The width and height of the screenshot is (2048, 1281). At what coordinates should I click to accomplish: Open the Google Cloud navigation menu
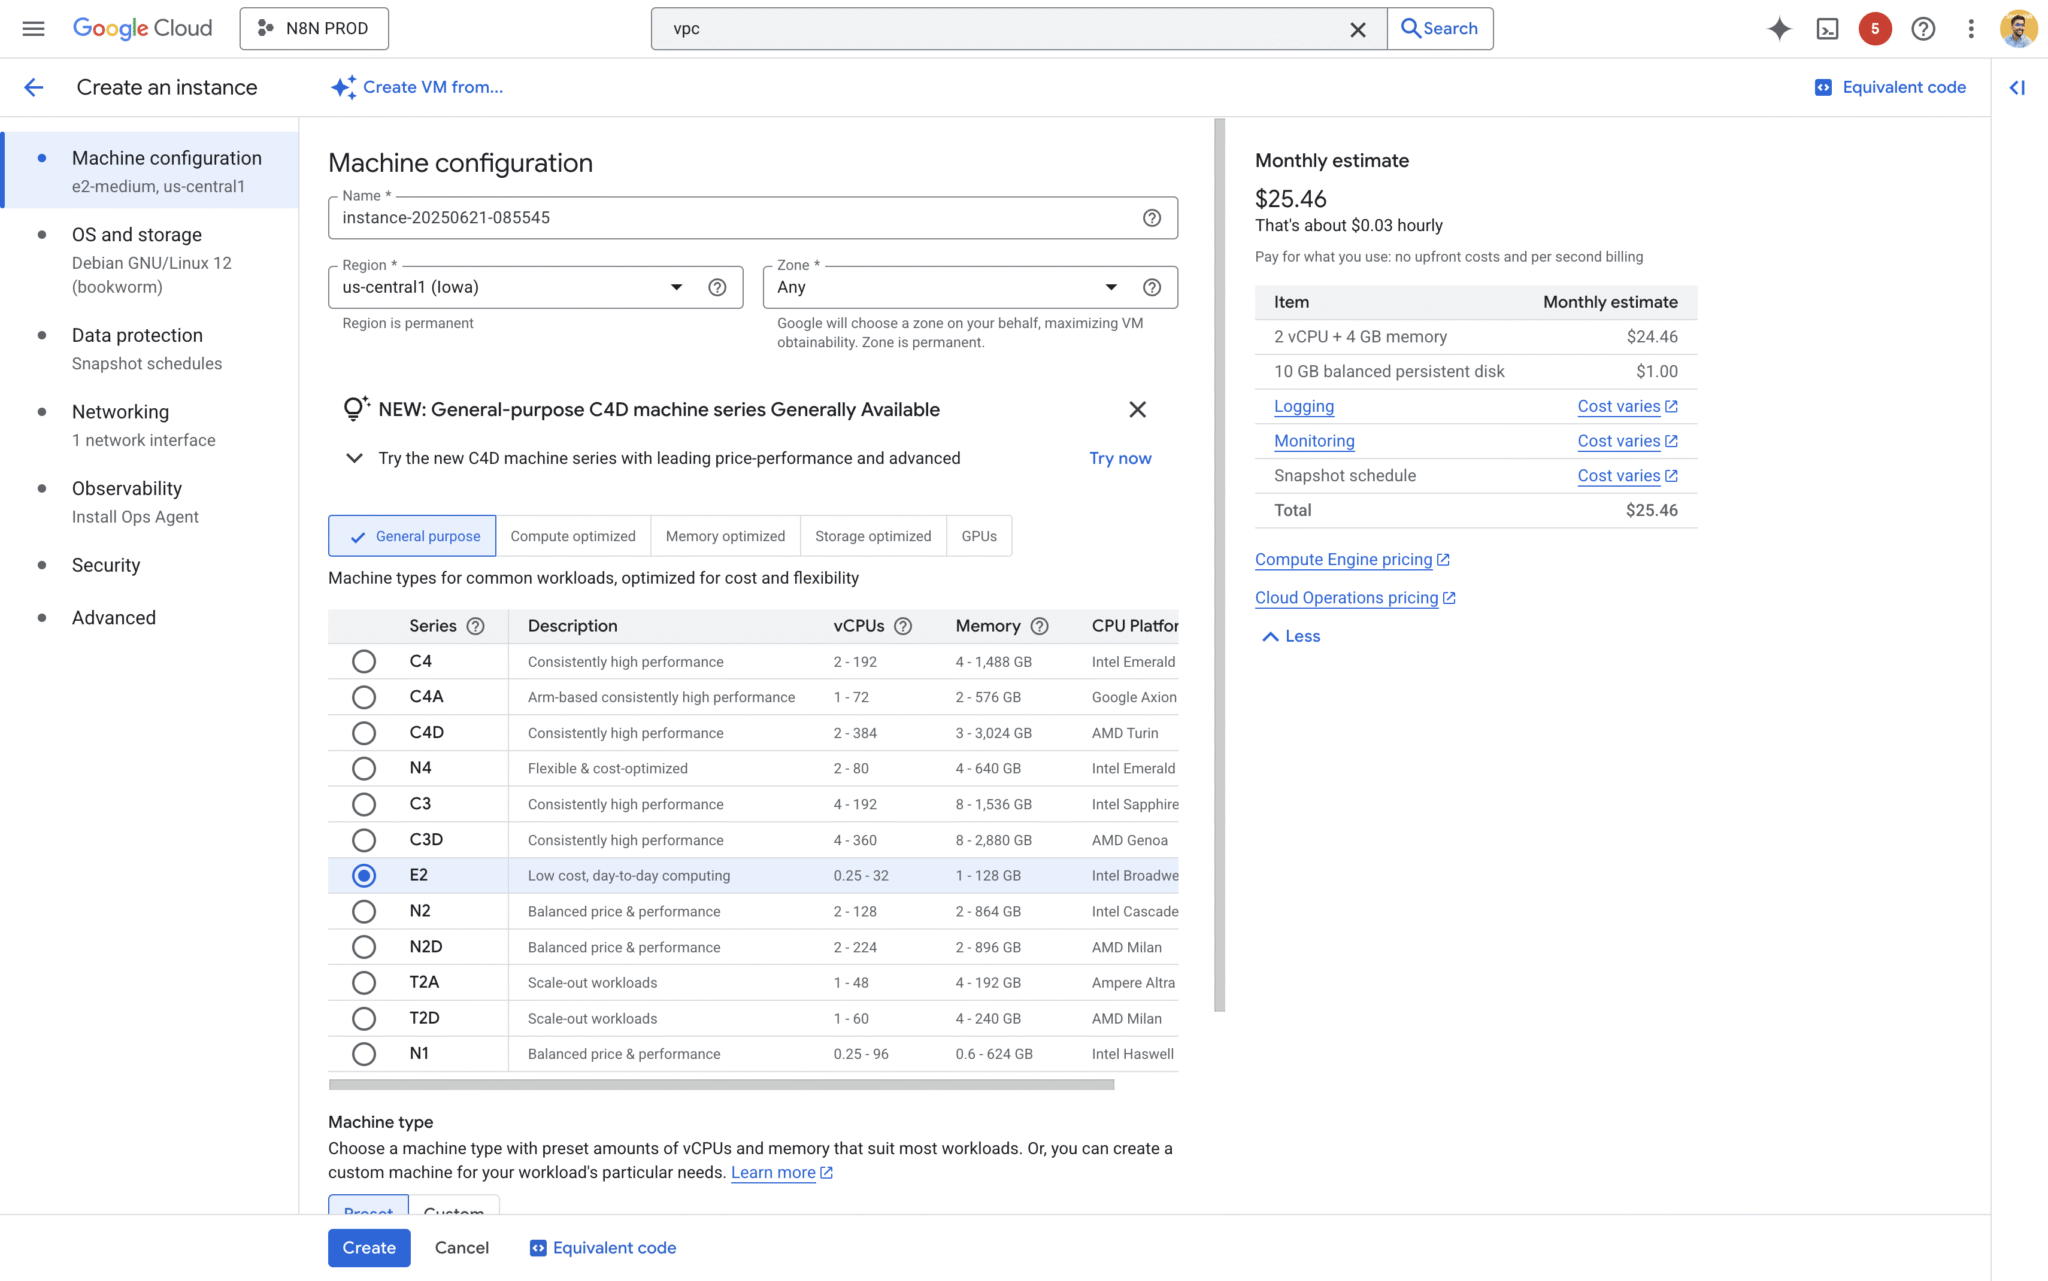tap(33, 28)
